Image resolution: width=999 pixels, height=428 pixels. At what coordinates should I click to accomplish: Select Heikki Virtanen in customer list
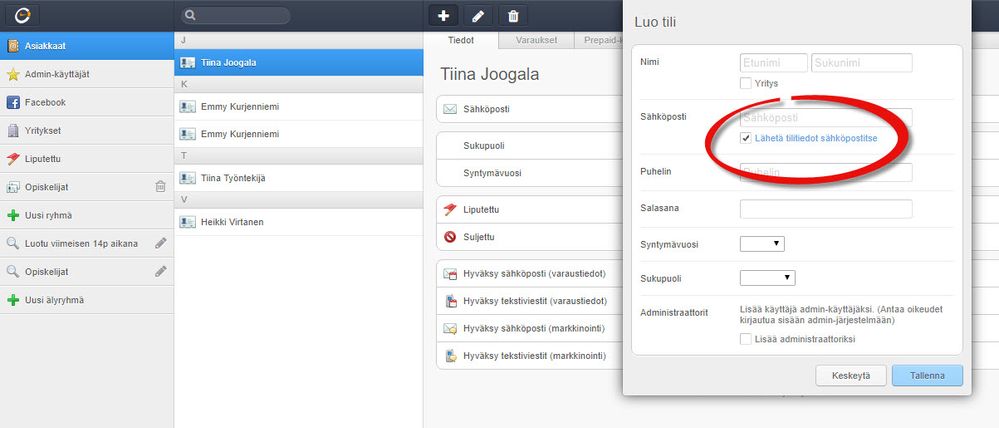tap(298, 222)
